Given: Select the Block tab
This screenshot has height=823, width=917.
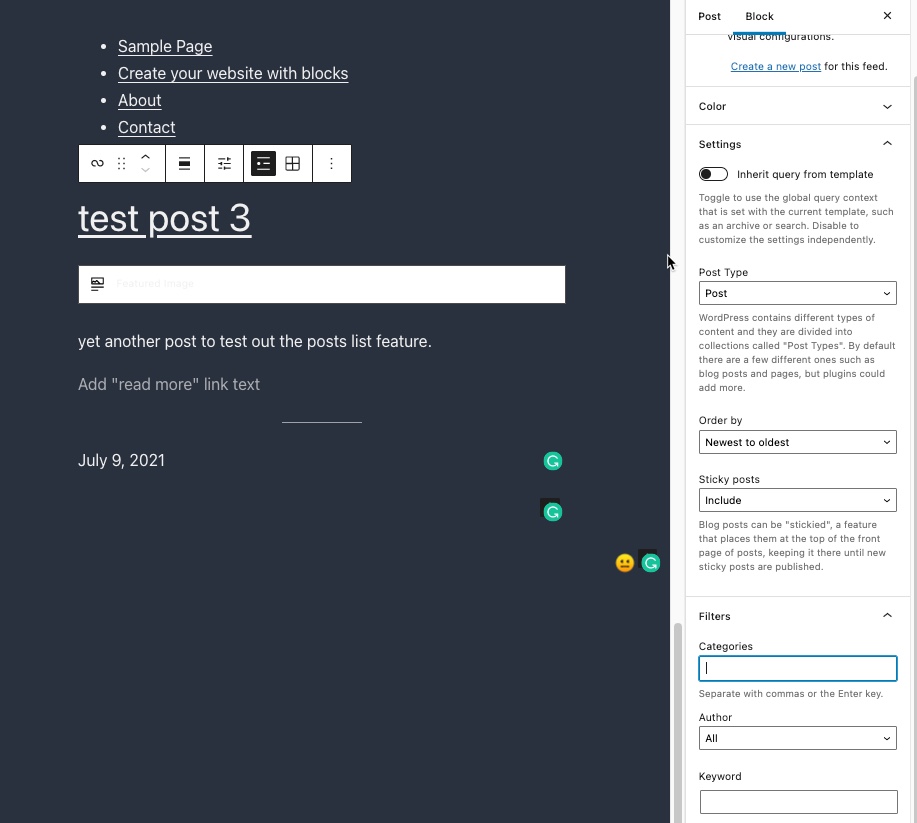Looking at the screenshot, I should (x=760, y=16).
